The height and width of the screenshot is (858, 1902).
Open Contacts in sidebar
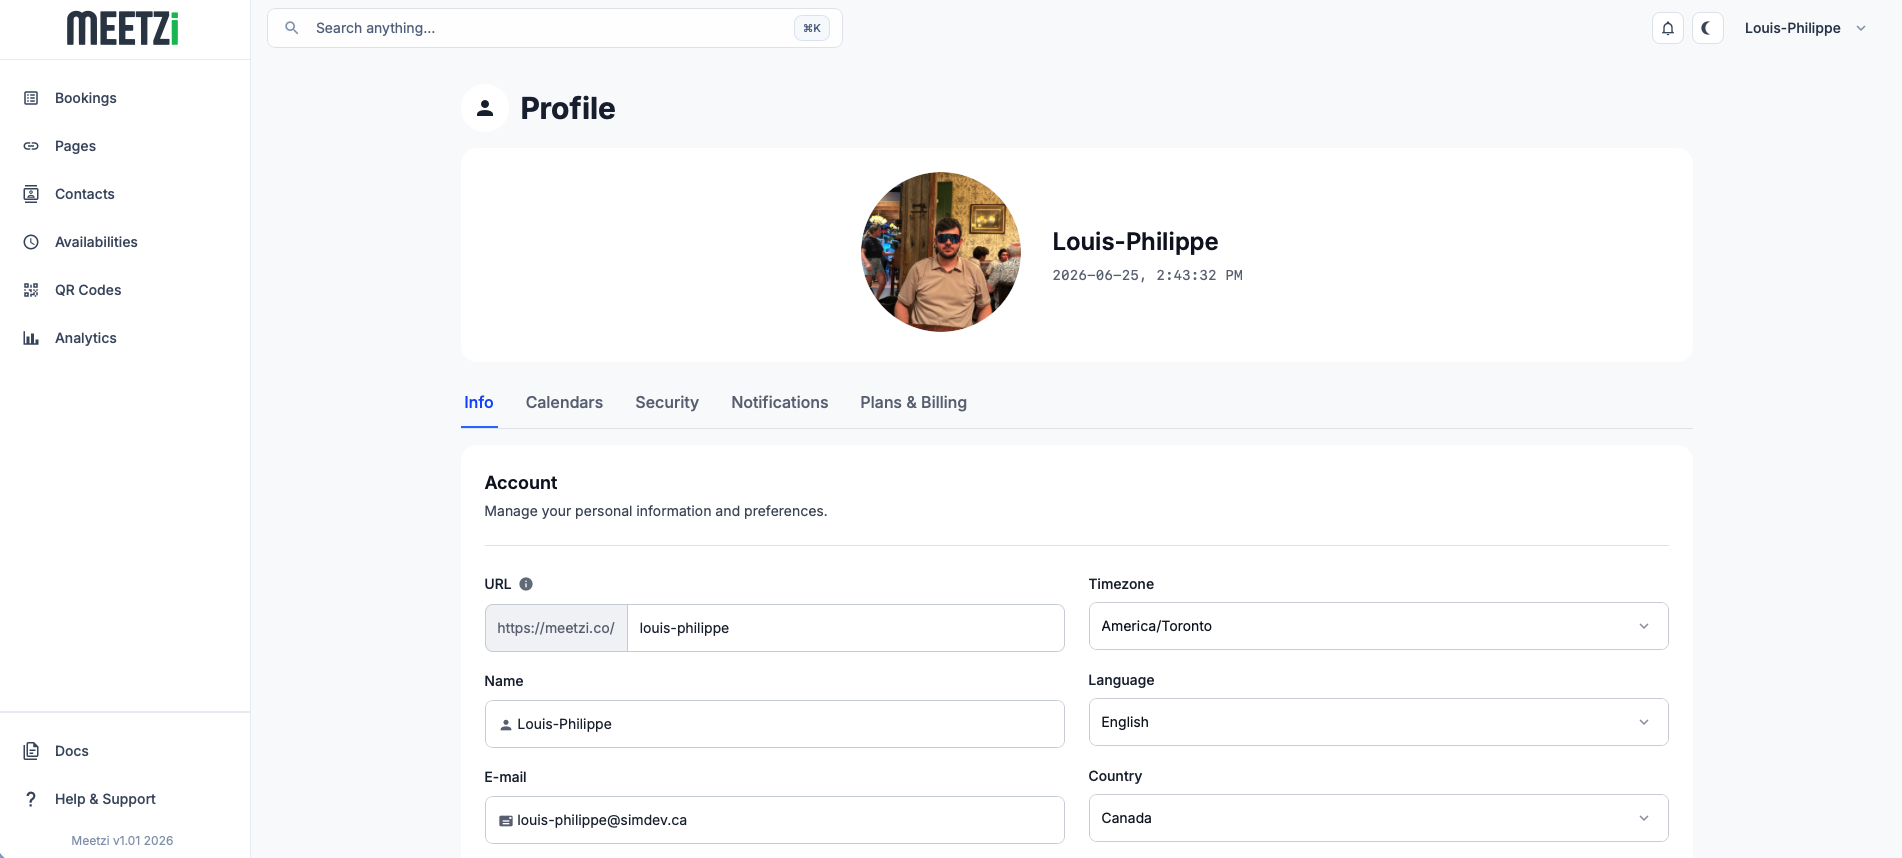pos(125,194)
